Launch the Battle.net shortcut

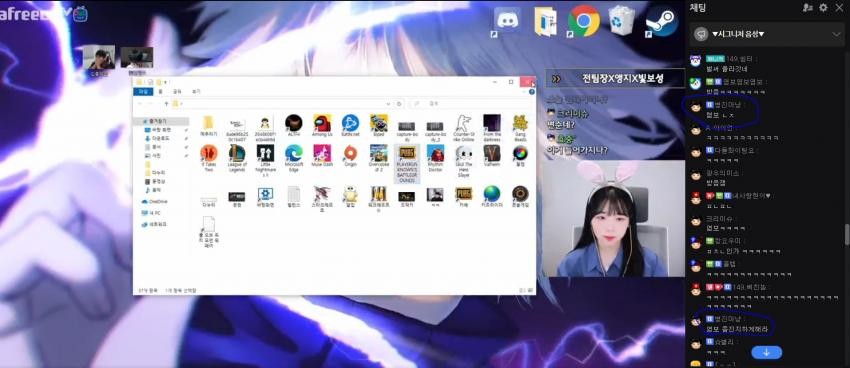coord(350,126)
